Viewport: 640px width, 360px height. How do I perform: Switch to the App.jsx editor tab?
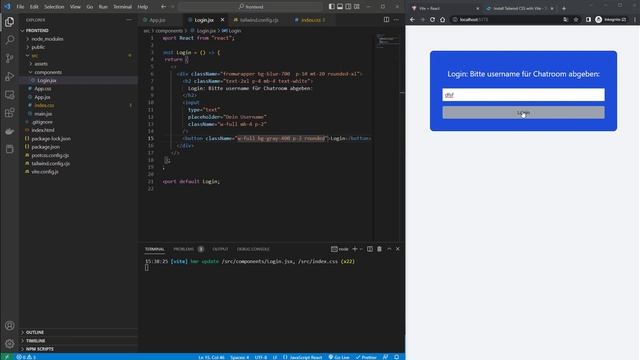coord(157,20)
